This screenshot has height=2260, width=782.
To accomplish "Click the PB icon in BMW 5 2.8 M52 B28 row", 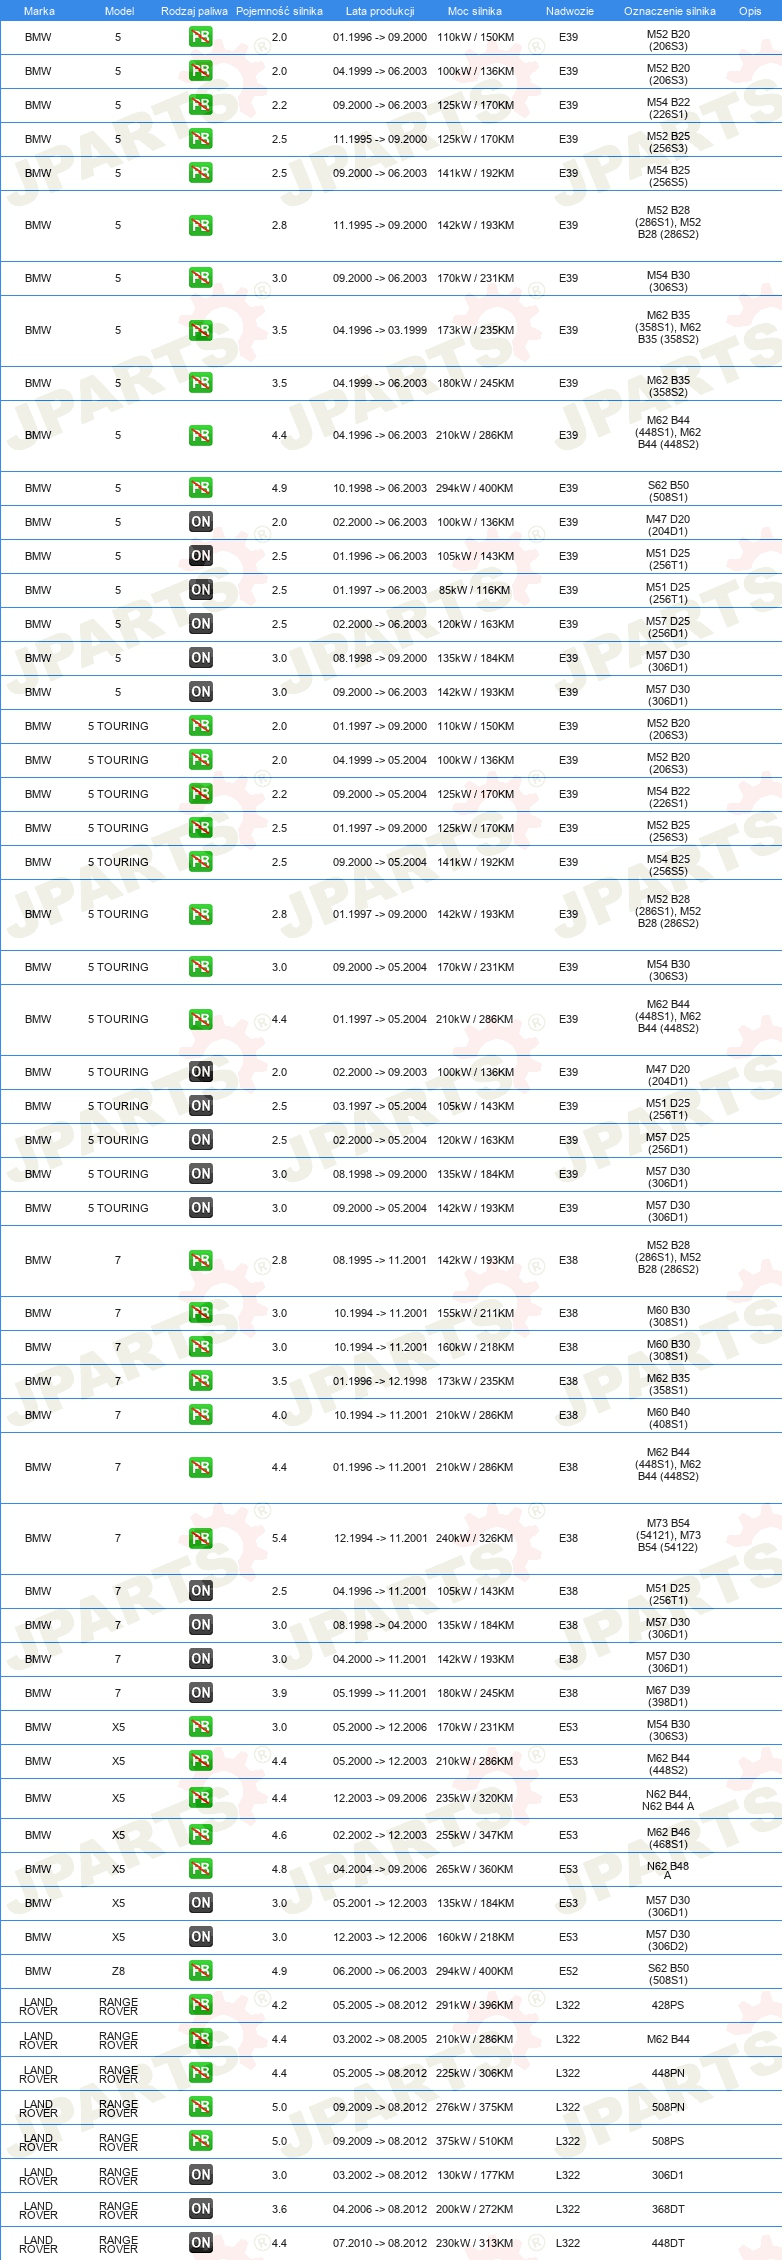I will pyautogui.click(x=201, y=226).
